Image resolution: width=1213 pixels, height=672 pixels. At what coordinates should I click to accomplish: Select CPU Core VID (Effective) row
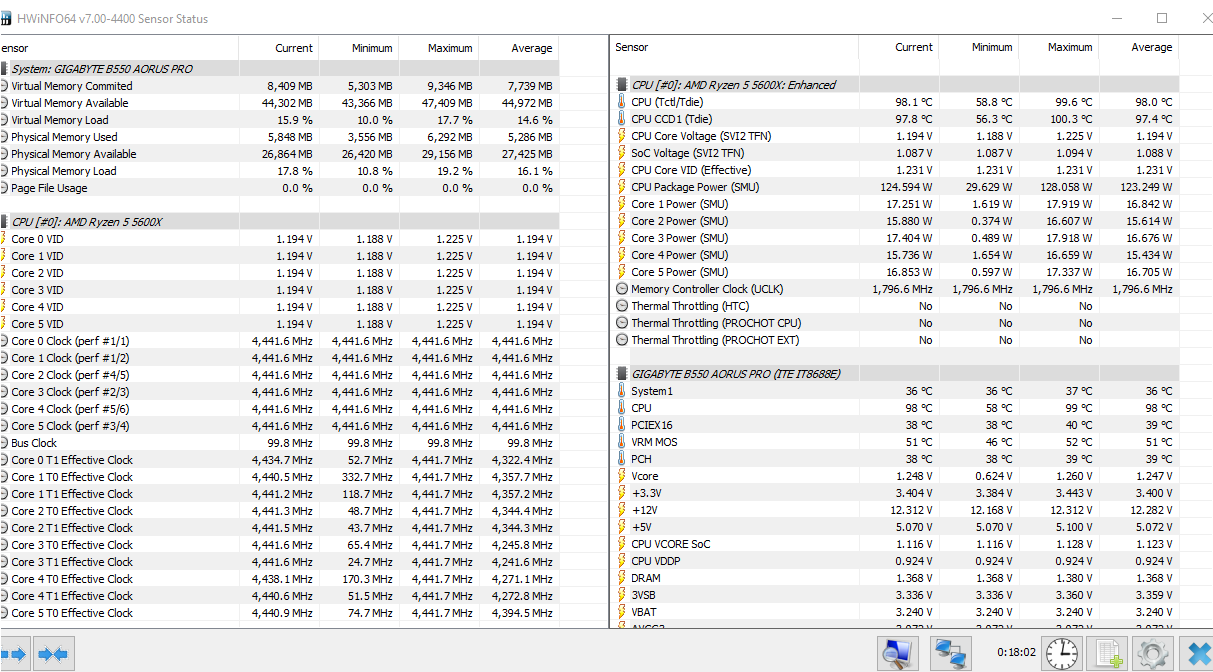click(x=895, y=170)
